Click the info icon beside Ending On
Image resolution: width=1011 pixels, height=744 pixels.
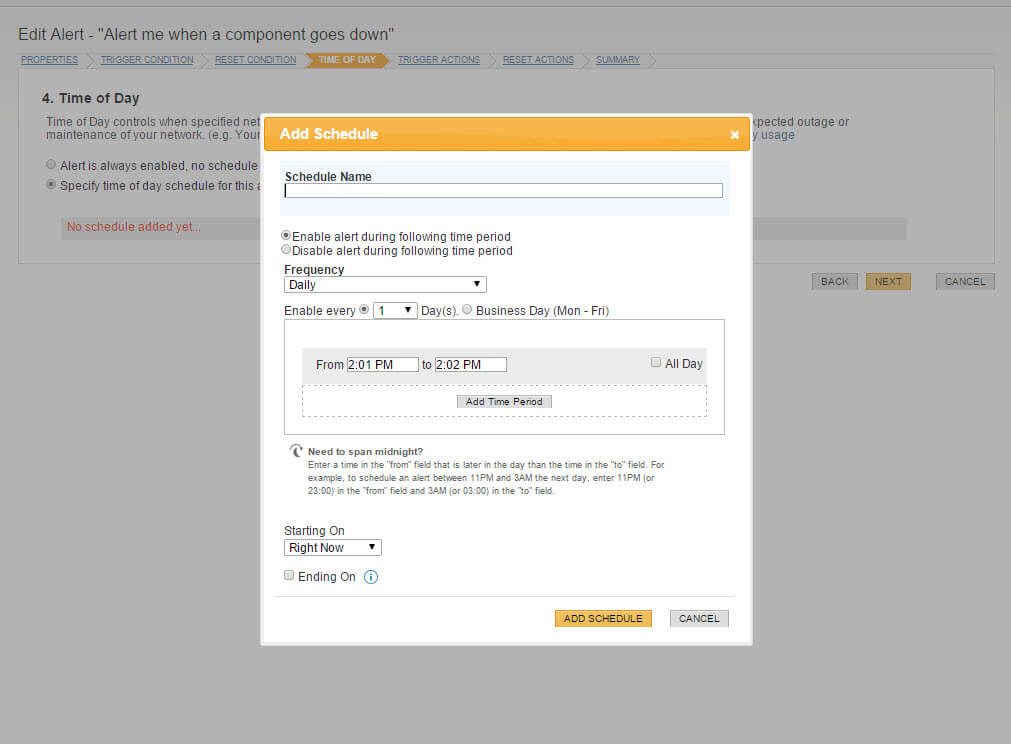pos(371,577)
